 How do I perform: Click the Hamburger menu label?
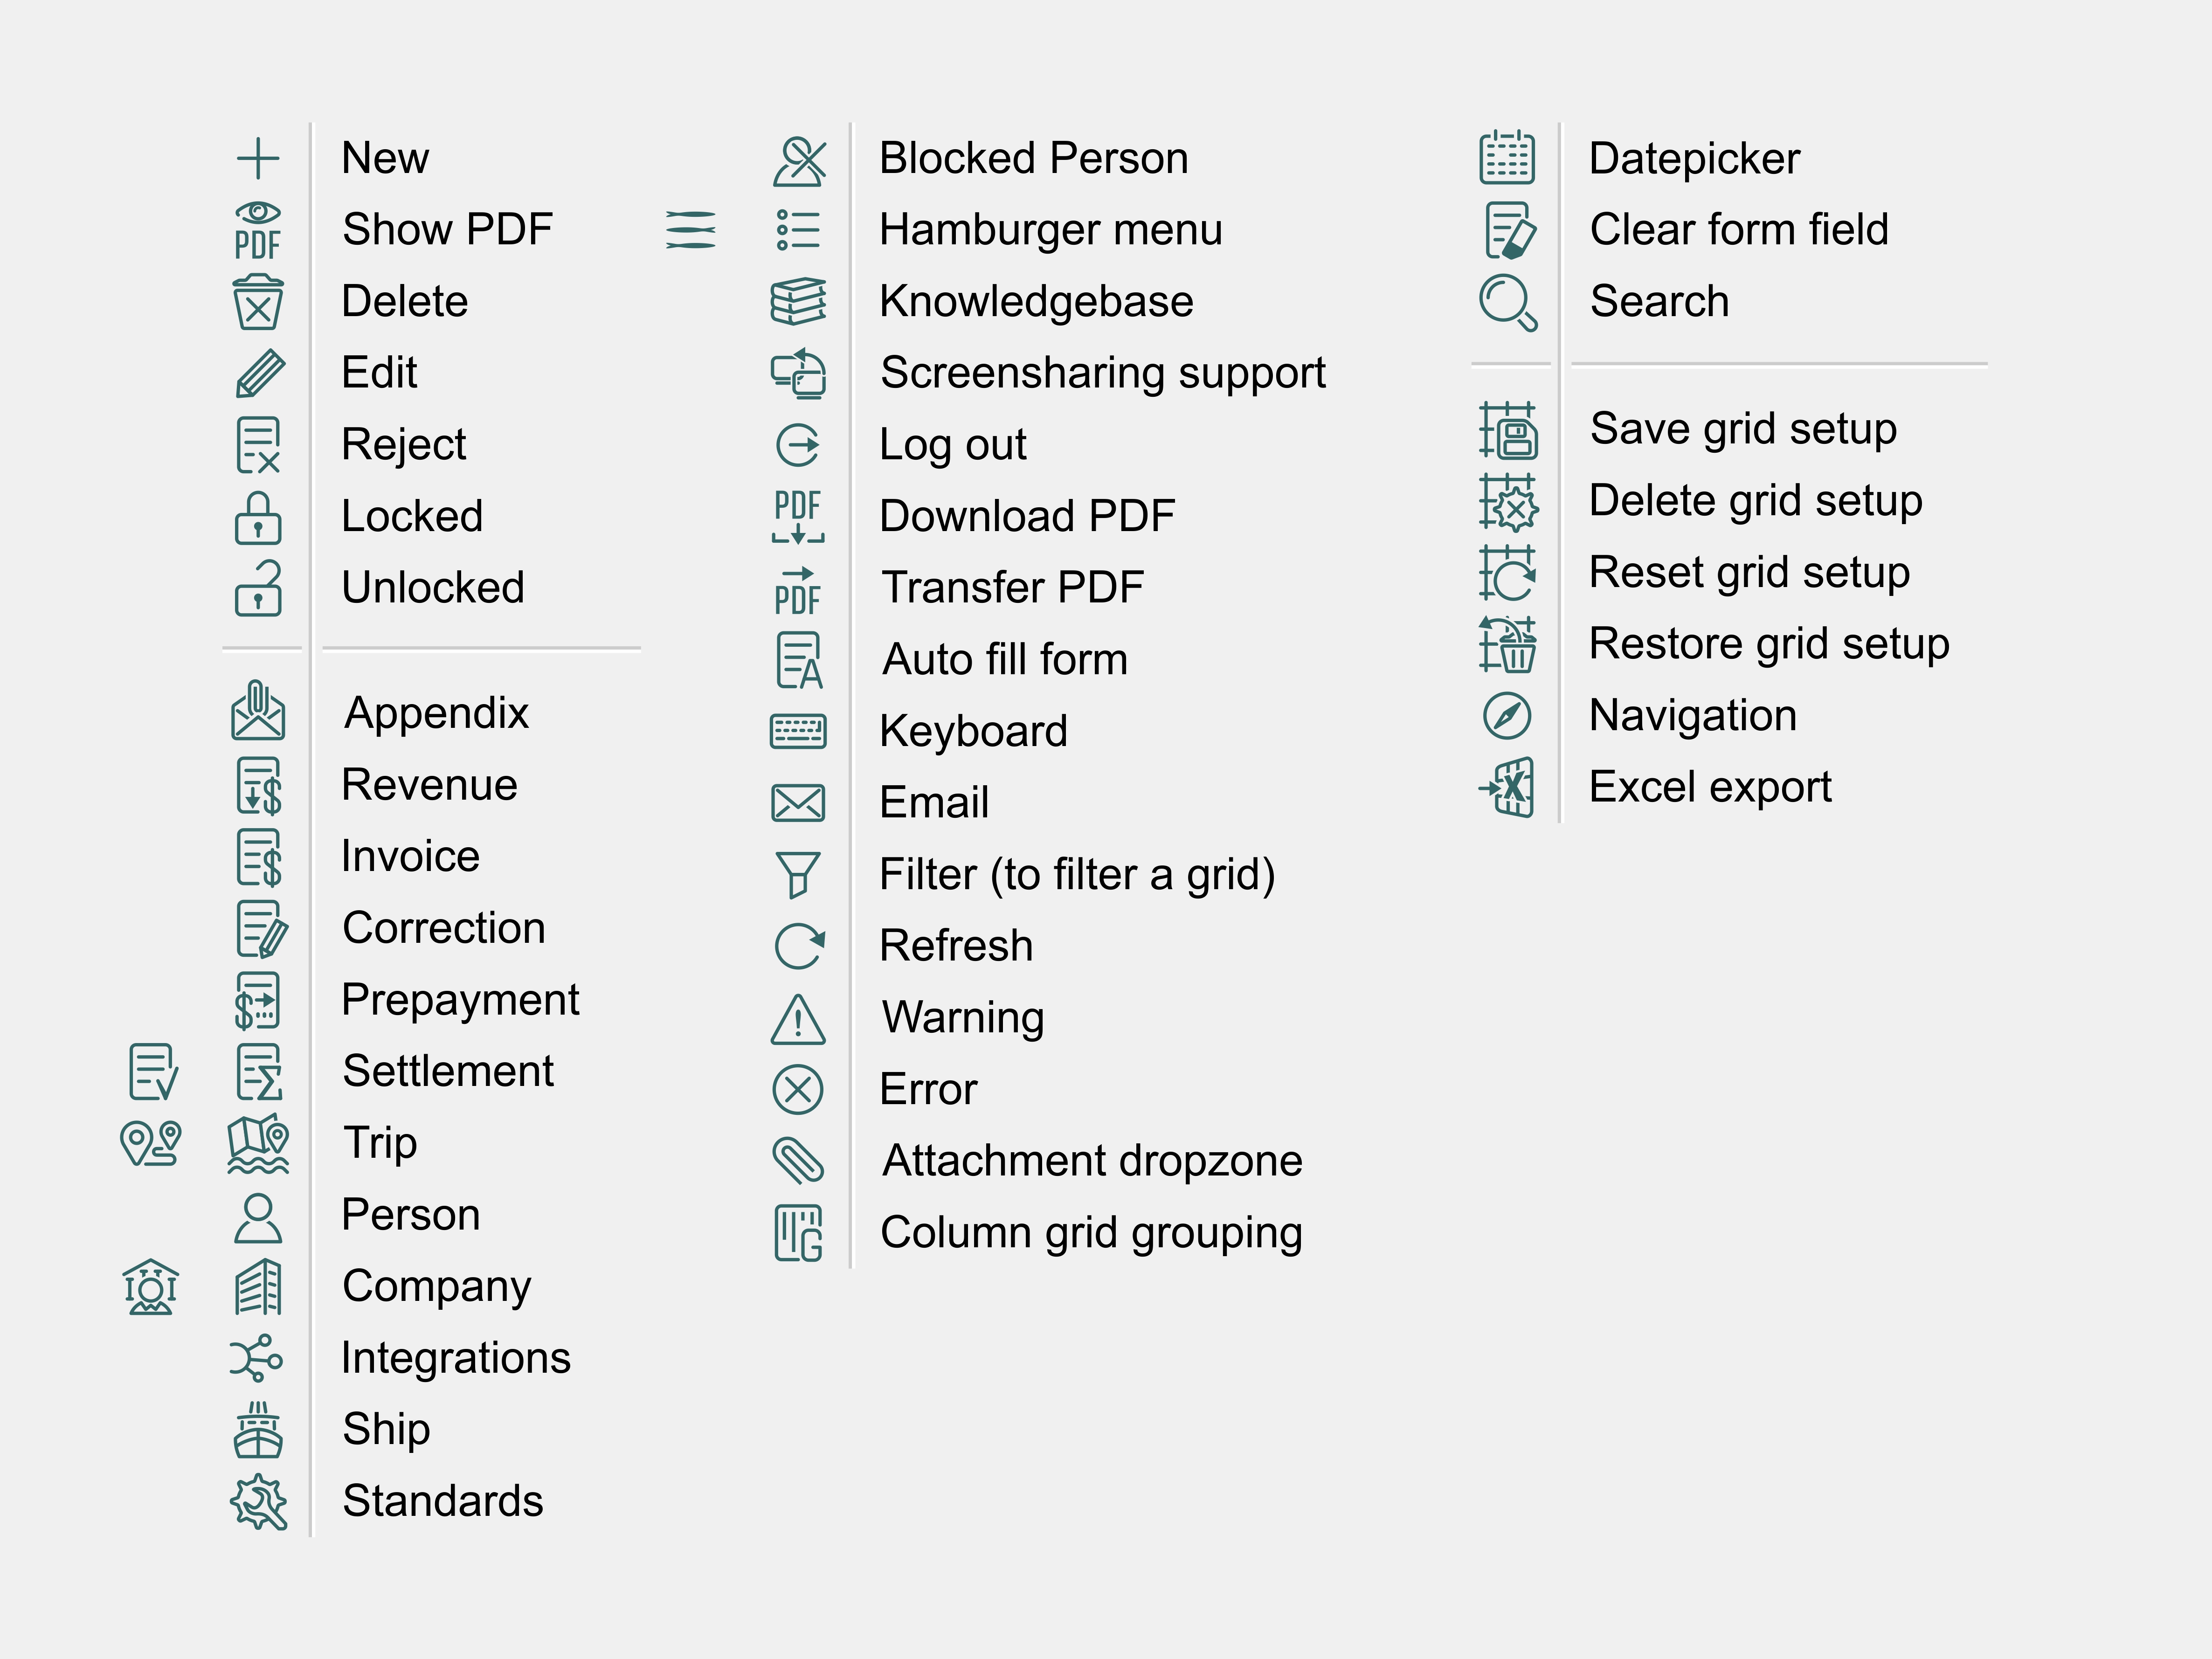[x=1050, y=230]
